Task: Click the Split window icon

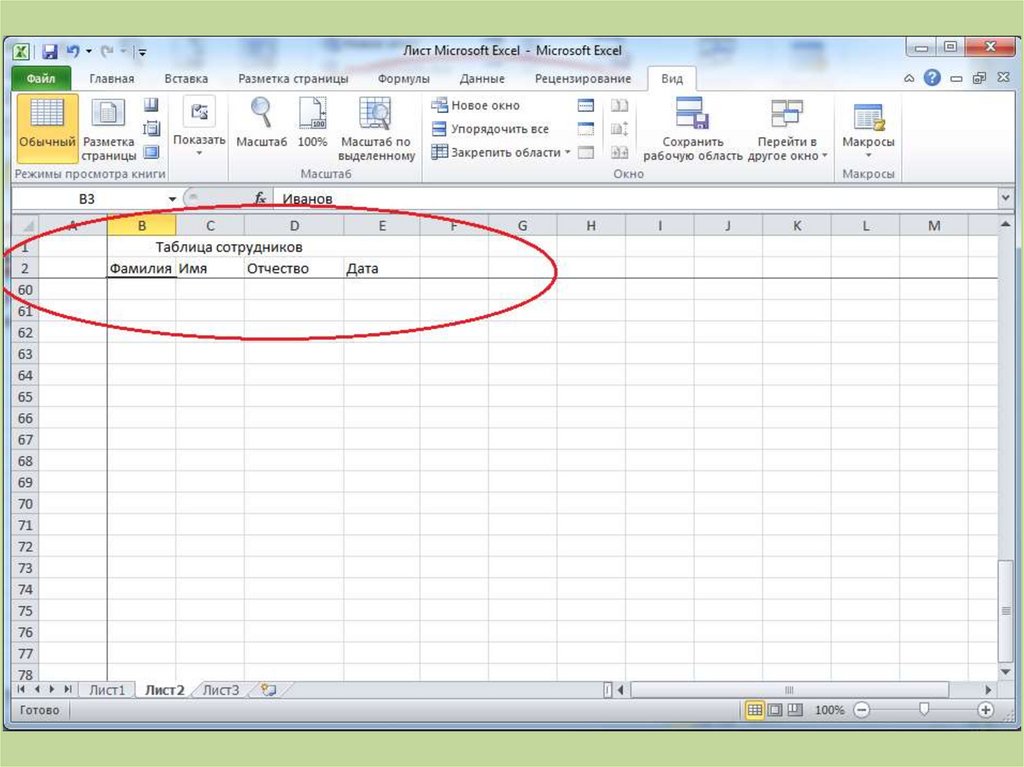Action: point(586,105)
